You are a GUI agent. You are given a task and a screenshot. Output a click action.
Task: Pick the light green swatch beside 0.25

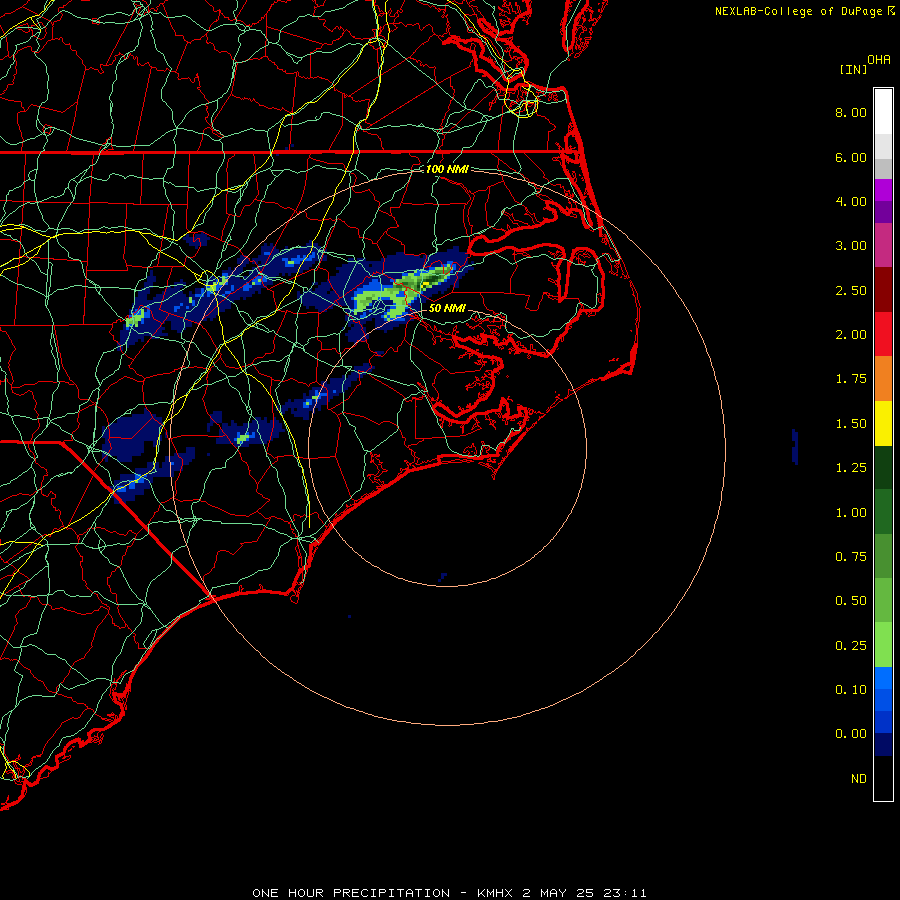[x=883, y=645]
